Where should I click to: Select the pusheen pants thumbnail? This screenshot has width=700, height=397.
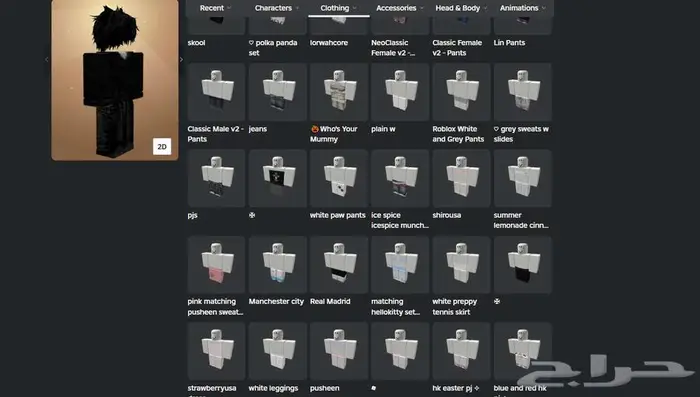click(x=339, y=351)
